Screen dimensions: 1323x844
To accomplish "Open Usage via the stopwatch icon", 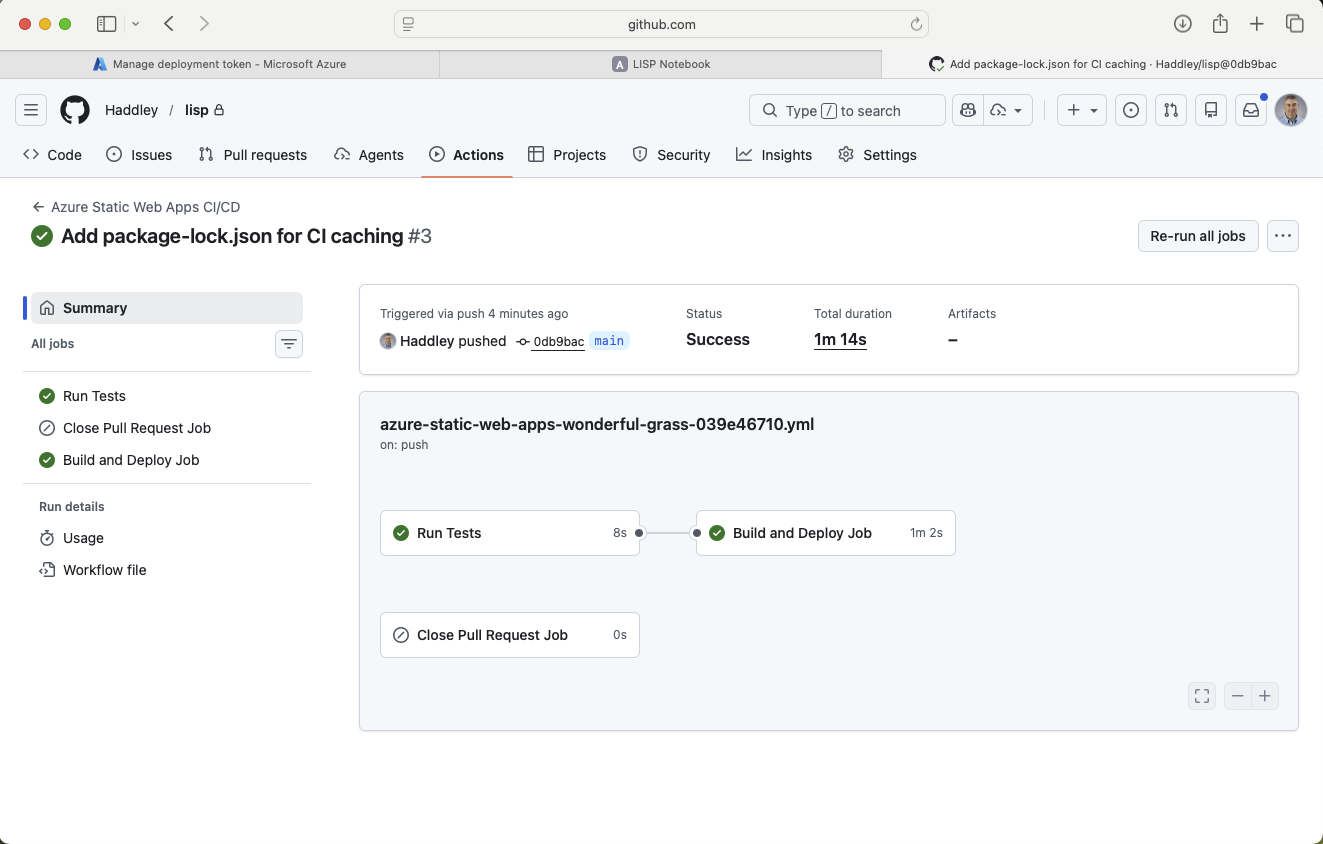I will coord(47,538).
